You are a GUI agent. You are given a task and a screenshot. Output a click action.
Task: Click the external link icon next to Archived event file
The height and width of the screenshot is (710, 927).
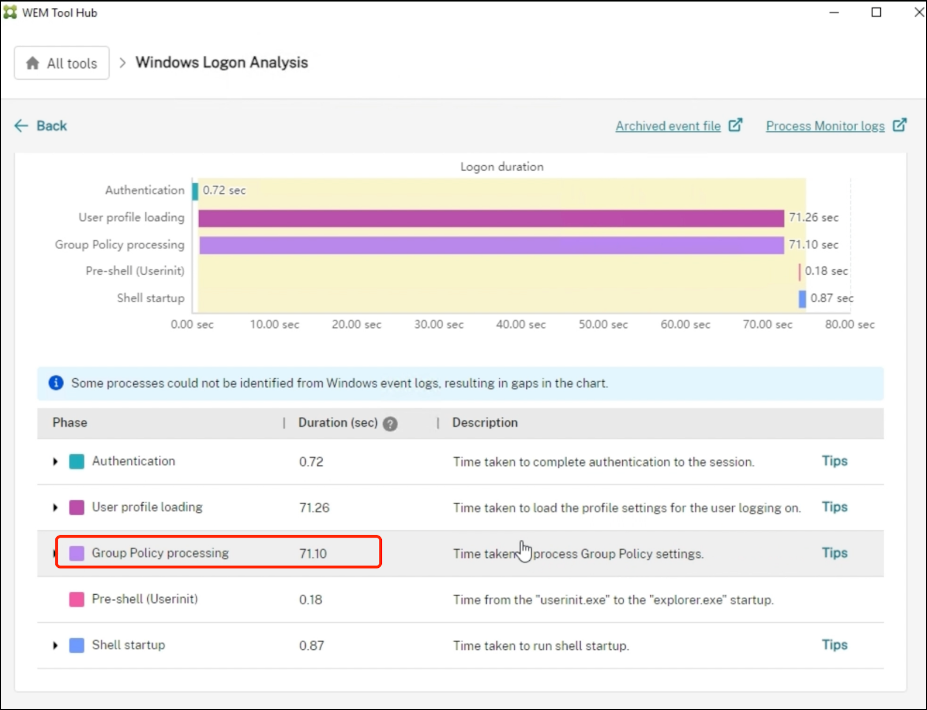click(x=736, y=125)
